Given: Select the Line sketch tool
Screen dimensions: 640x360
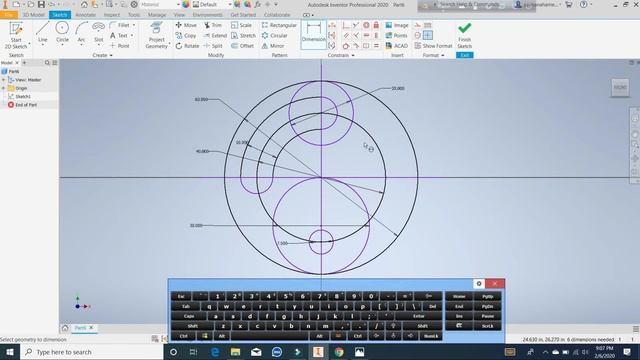Looking at the screenshot, I should coord(42,32).
